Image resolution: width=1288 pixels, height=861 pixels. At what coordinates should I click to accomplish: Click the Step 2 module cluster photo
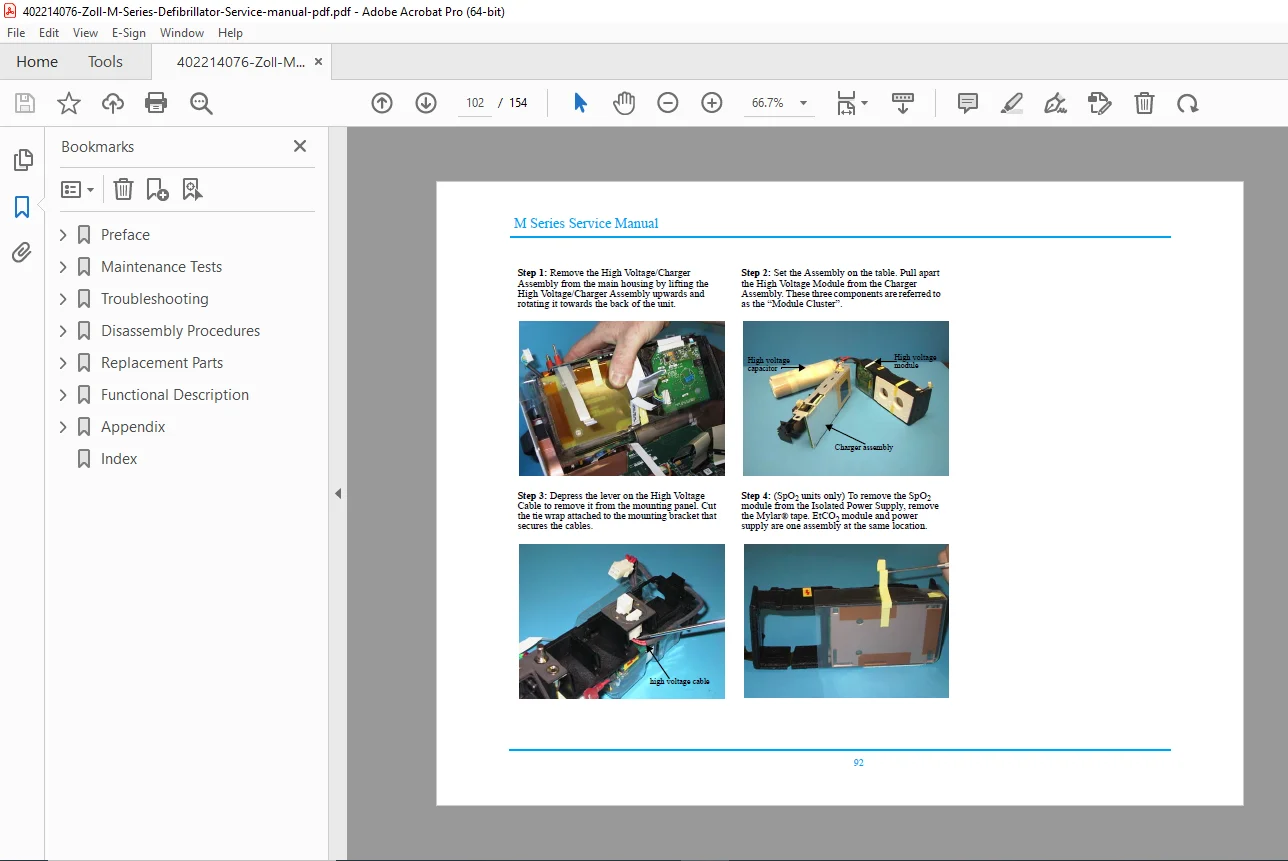[x=846, y=398]
